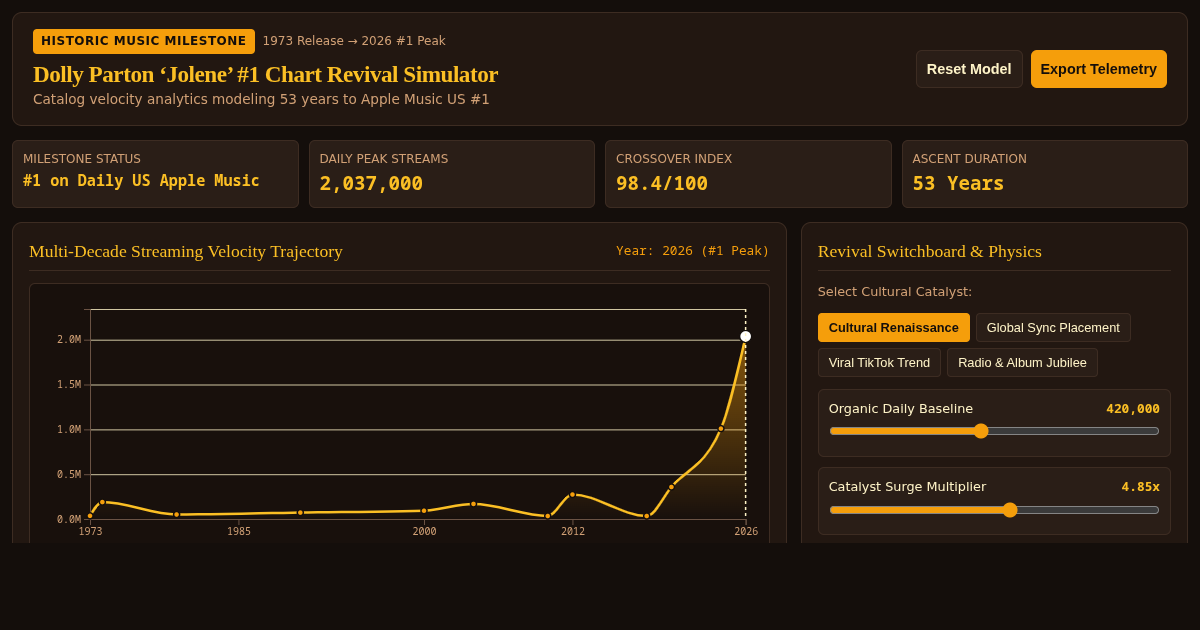Click the 1985 x-axis label
1200x630 pixels.
click(239, 531)
